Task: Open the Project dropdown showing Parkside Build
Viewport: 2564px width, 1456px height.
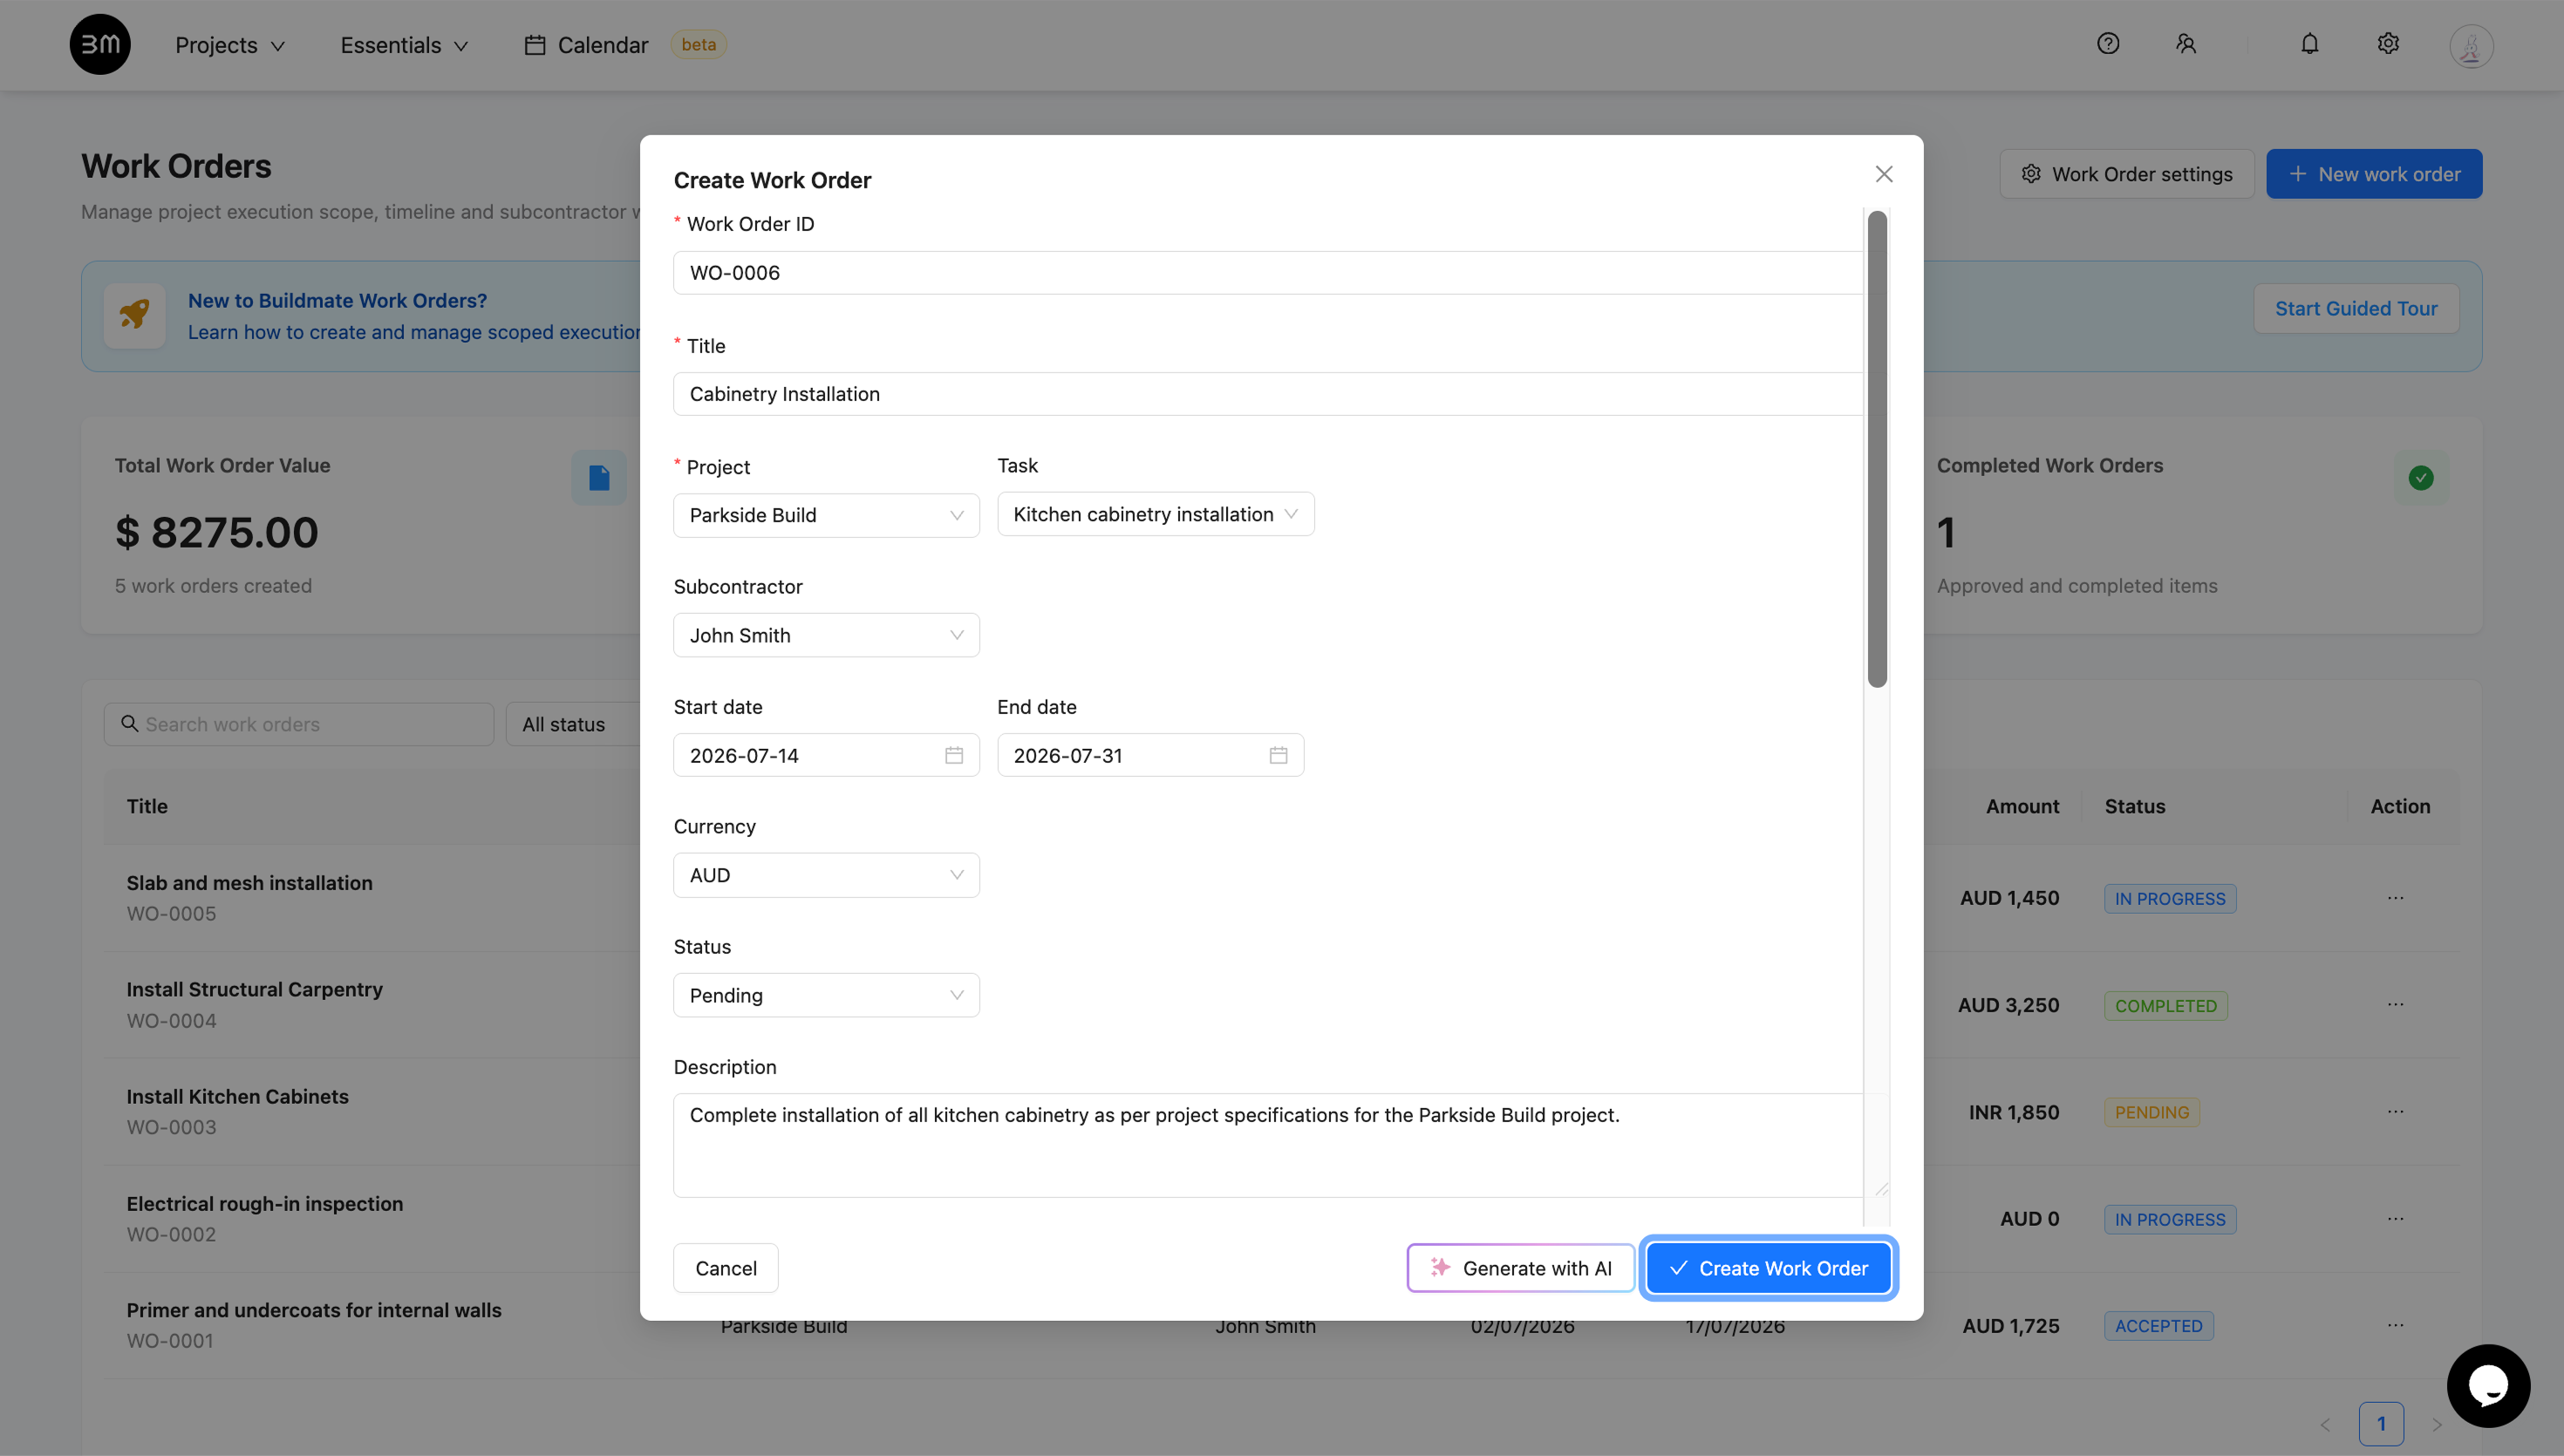Action: coord(826,515)
